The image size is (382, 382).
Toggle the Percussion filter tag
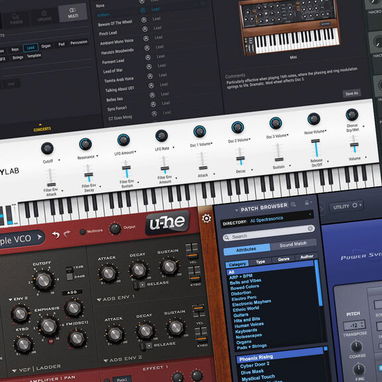click(79, 42)
